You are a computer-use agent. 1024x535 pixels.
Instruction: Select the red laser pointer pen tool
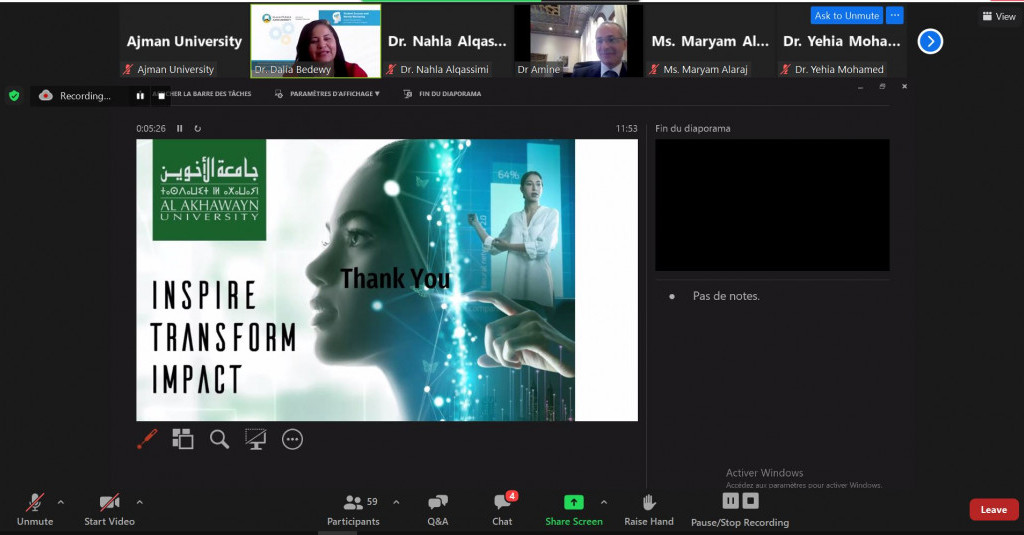click(147, 439)
